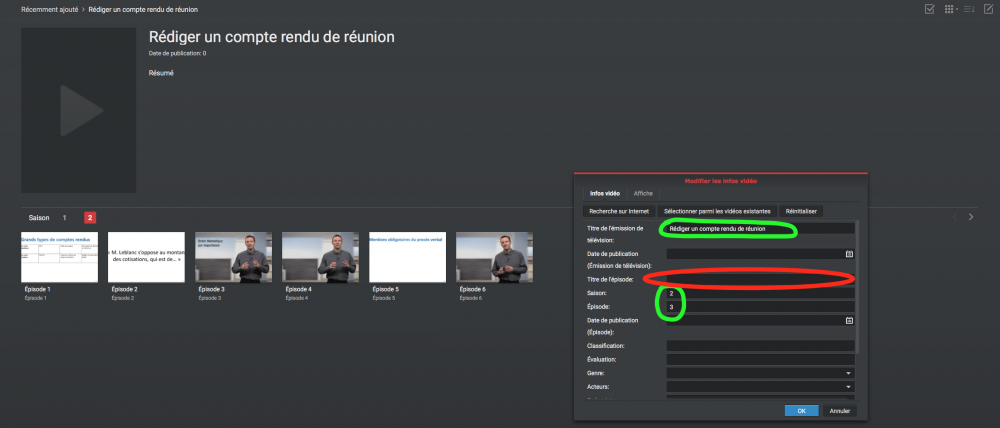This screenshot has height=428, width=1000.
Task: Open the Genre dropdown
Action: (x=760, y=373)
